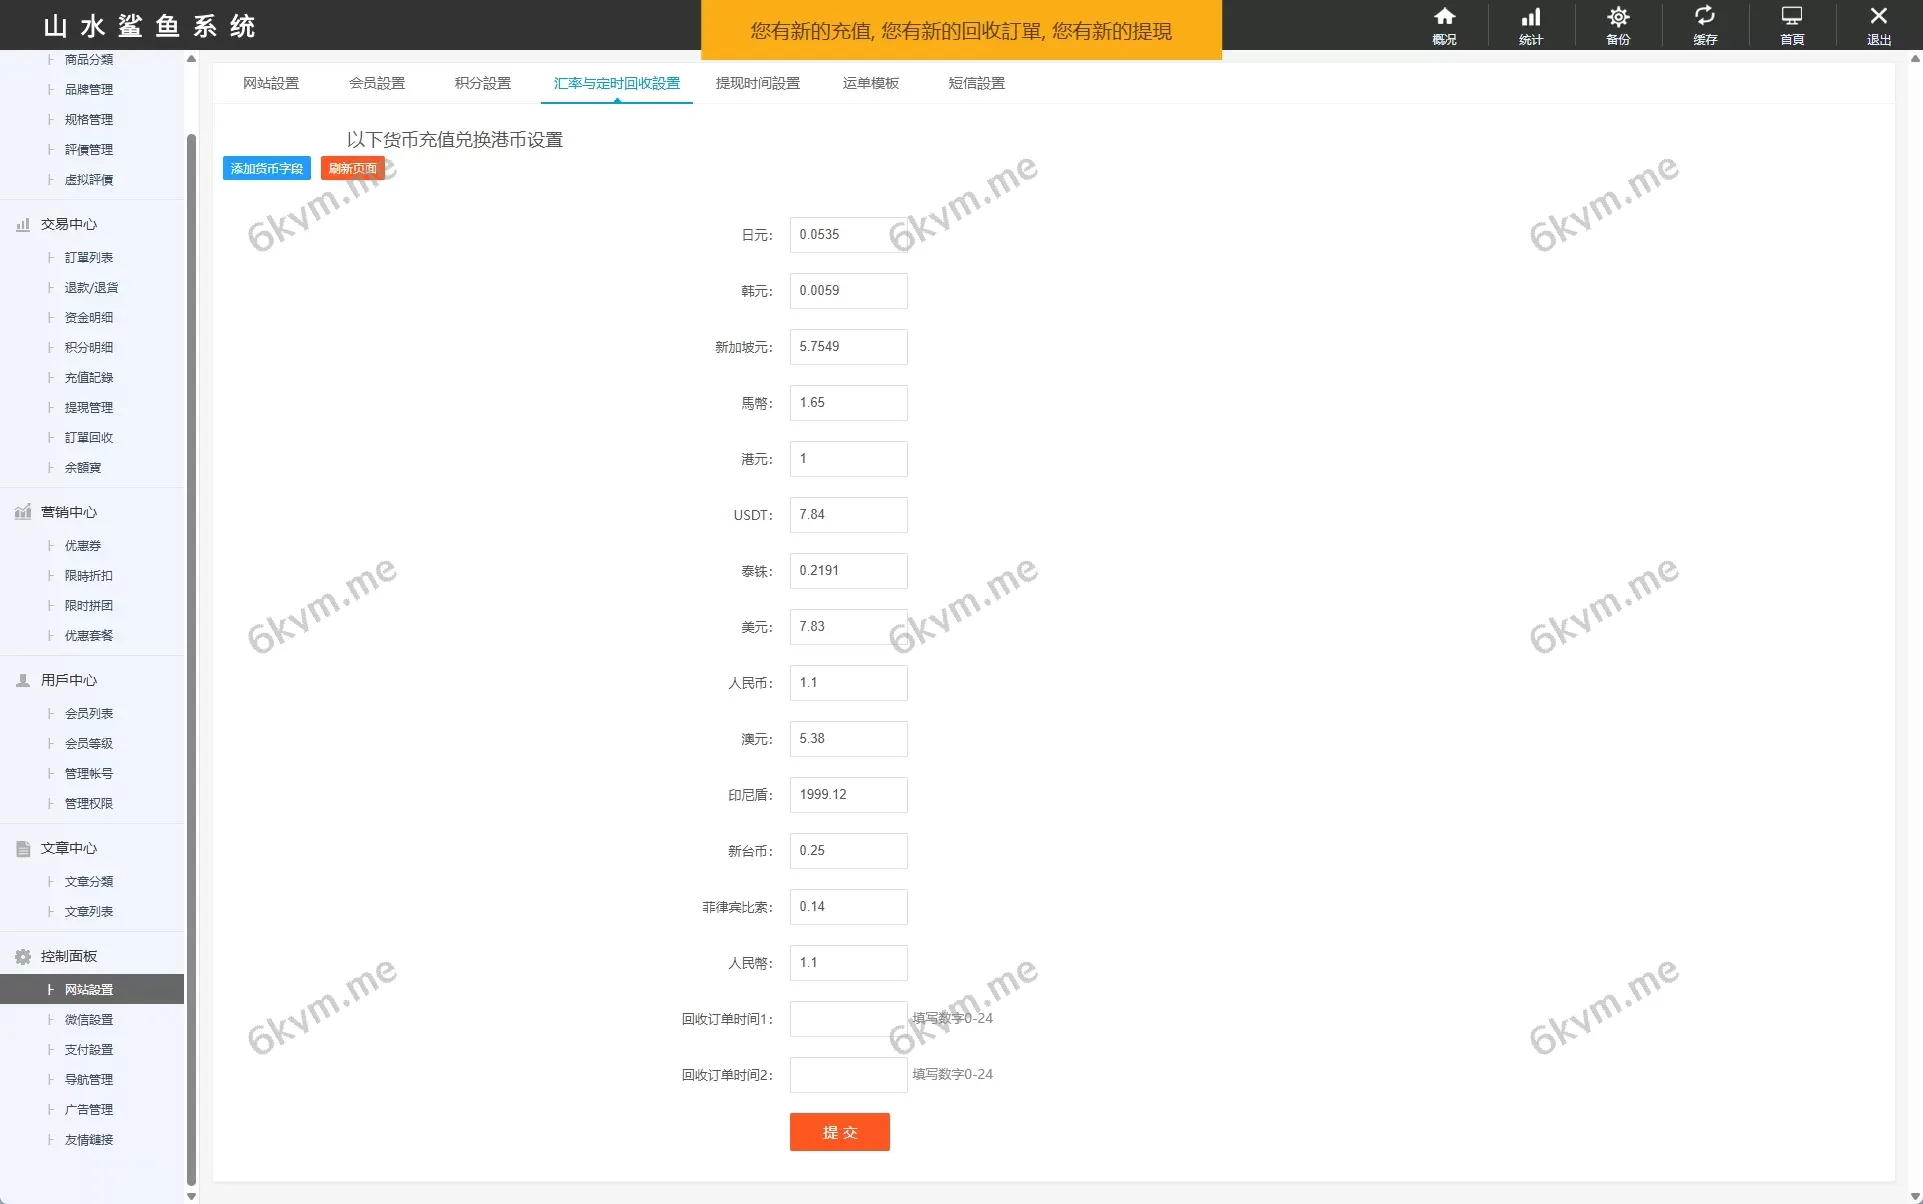The image size is (1923, 1204).
Task: Switch to the 提现时间設置 tab
Action: click(758, 83)
